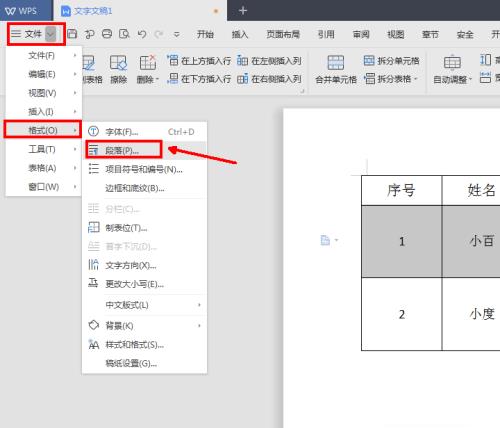Click table cell containing 1
500x428 pixels.
pyautogui.click(x=402, y=241)
